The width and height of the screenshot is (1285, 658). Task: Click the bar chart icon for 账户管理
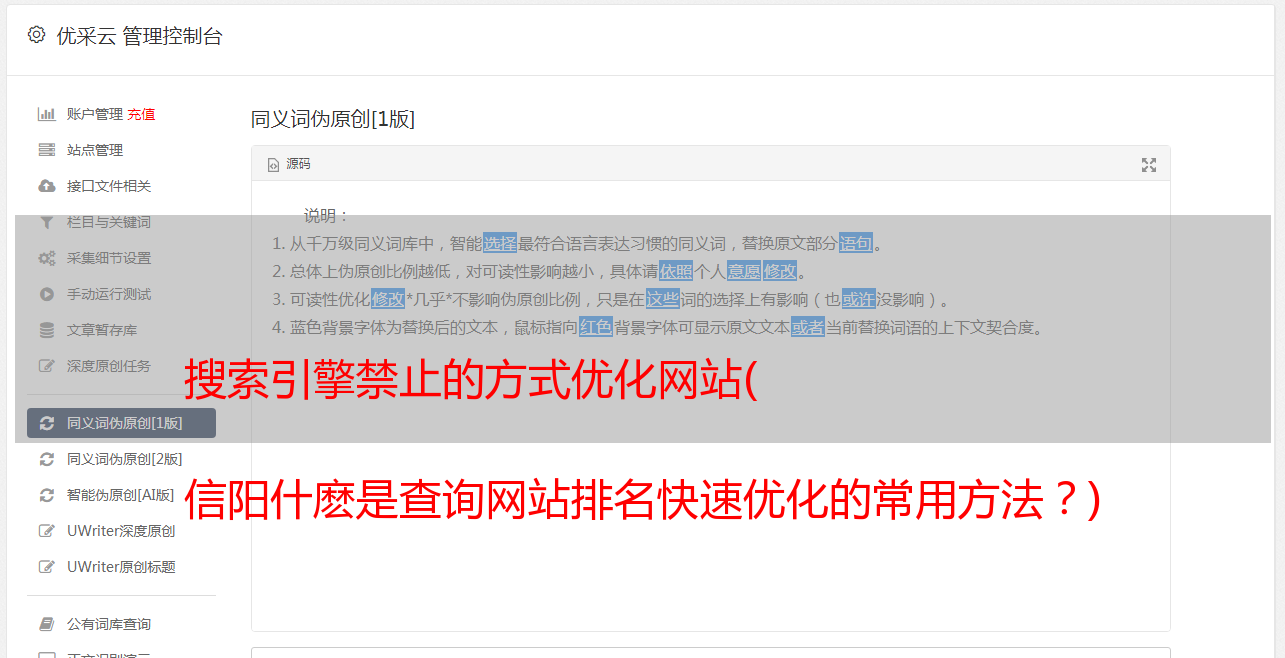pos(46,114)
